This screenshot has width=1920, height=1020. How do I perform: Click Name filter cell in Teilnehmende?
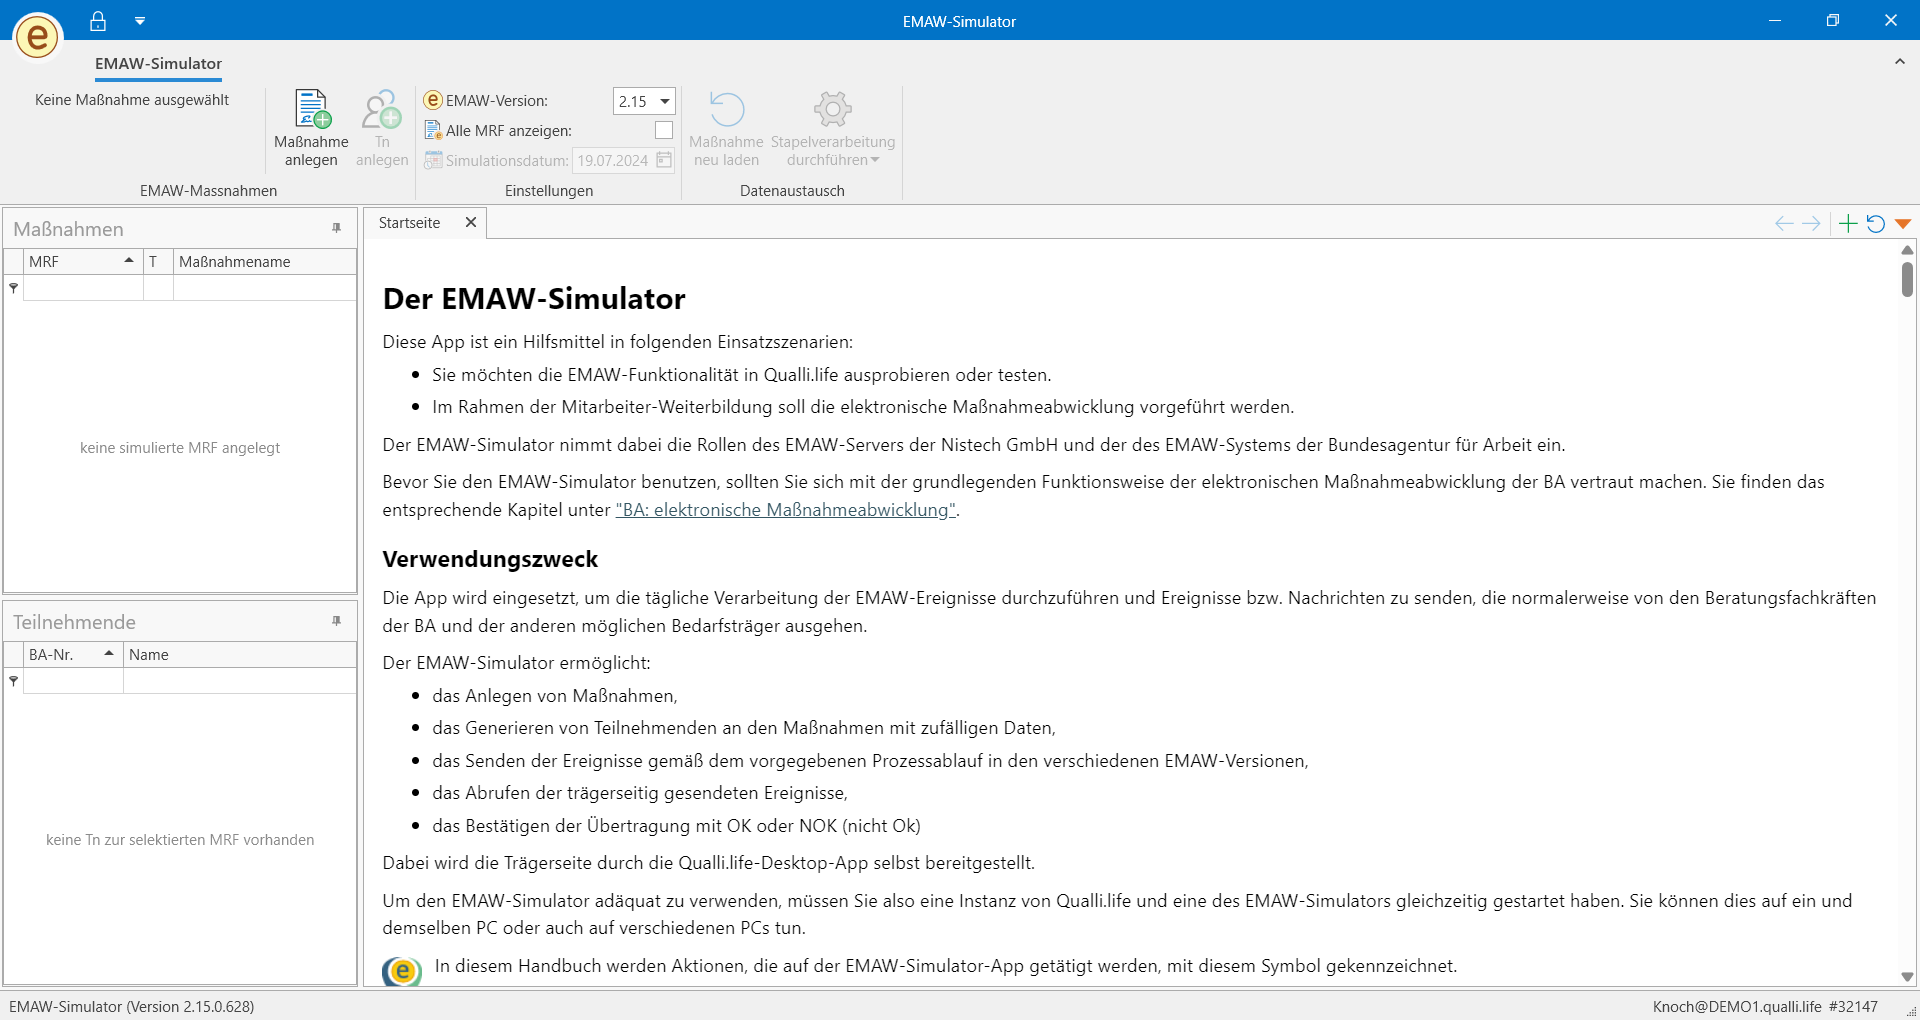(240, 681)
